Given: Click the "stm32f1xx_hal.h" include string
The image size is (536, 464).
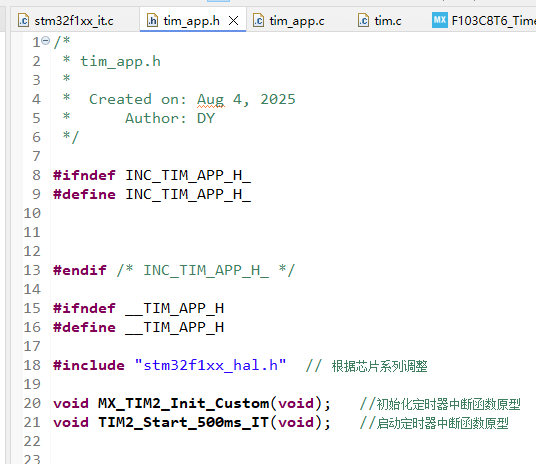Looking at the screenshot, I should [211, 365].
